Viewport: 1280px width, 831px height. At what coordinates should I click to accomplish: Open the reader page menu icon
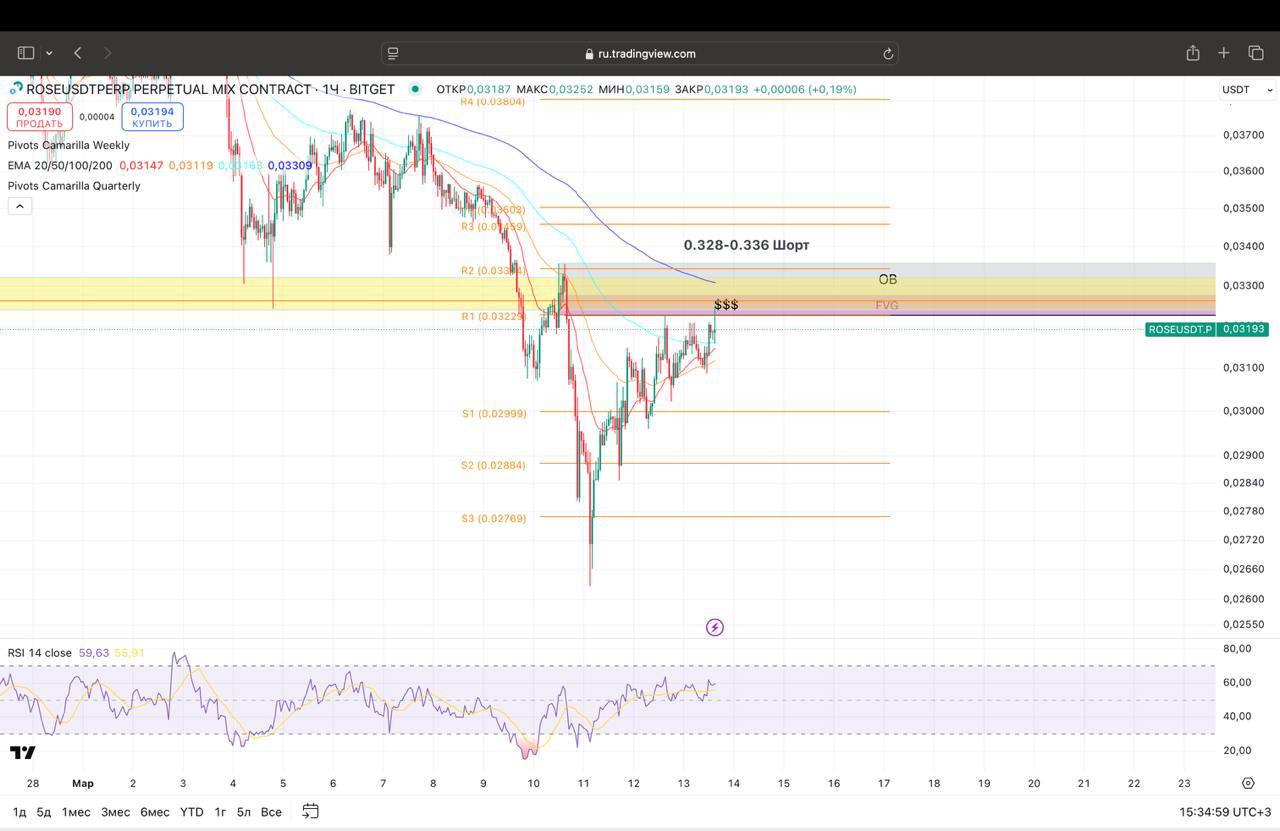point(393,53)
